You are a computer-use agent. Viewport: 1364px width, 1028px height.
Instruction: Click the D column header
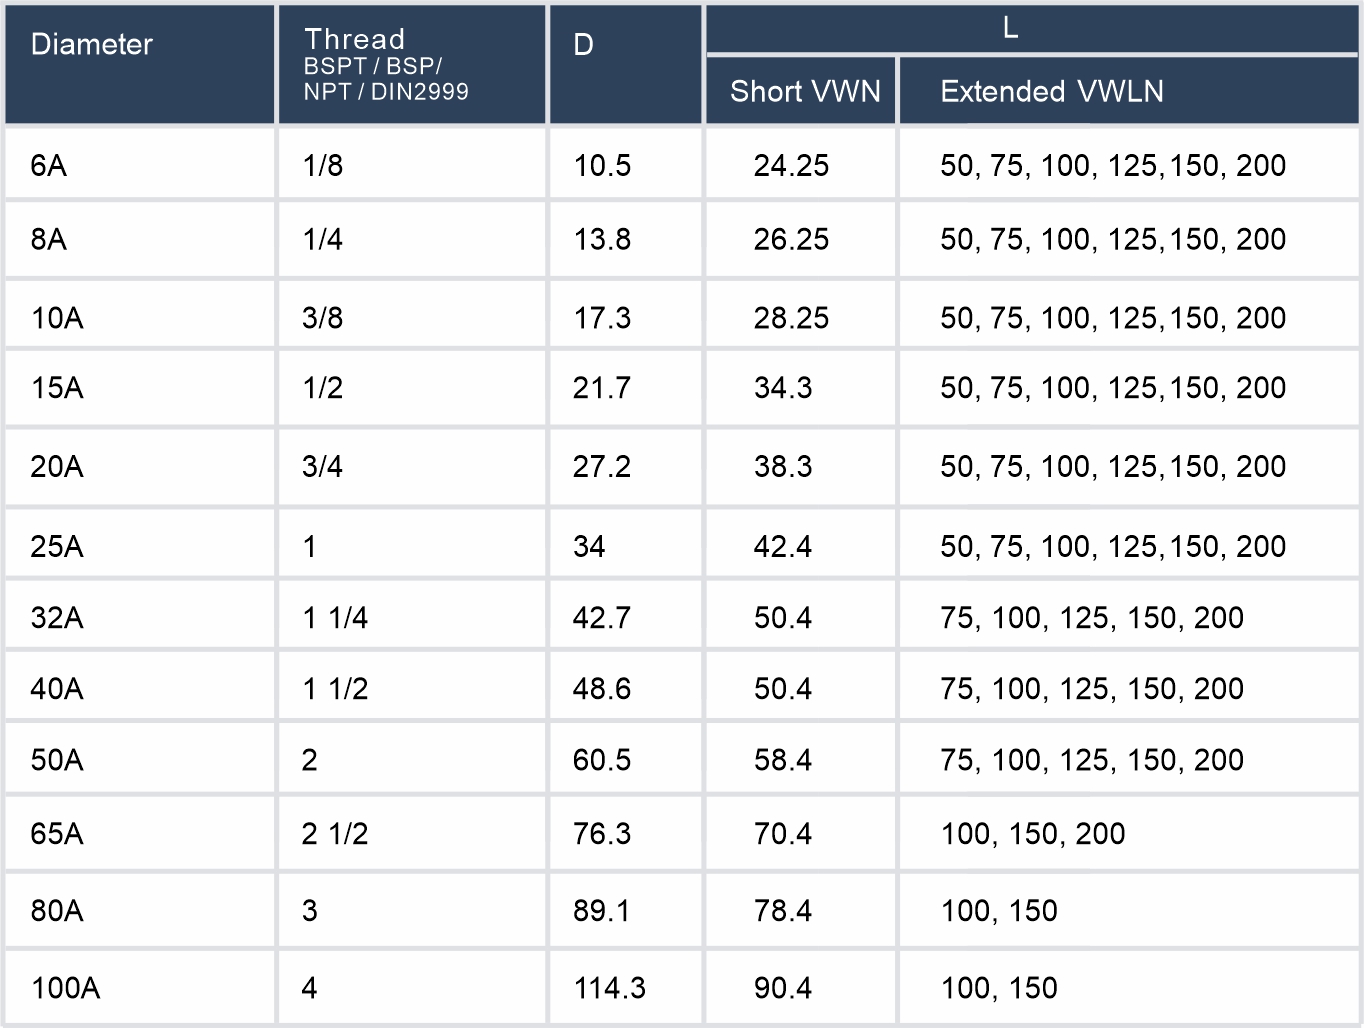point(583,45)
